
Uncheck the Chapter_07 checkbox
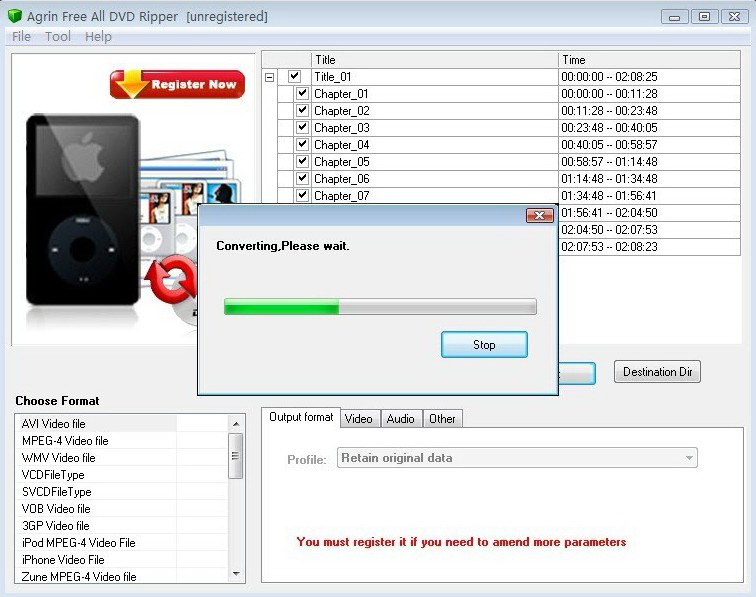tap(302, 195)
